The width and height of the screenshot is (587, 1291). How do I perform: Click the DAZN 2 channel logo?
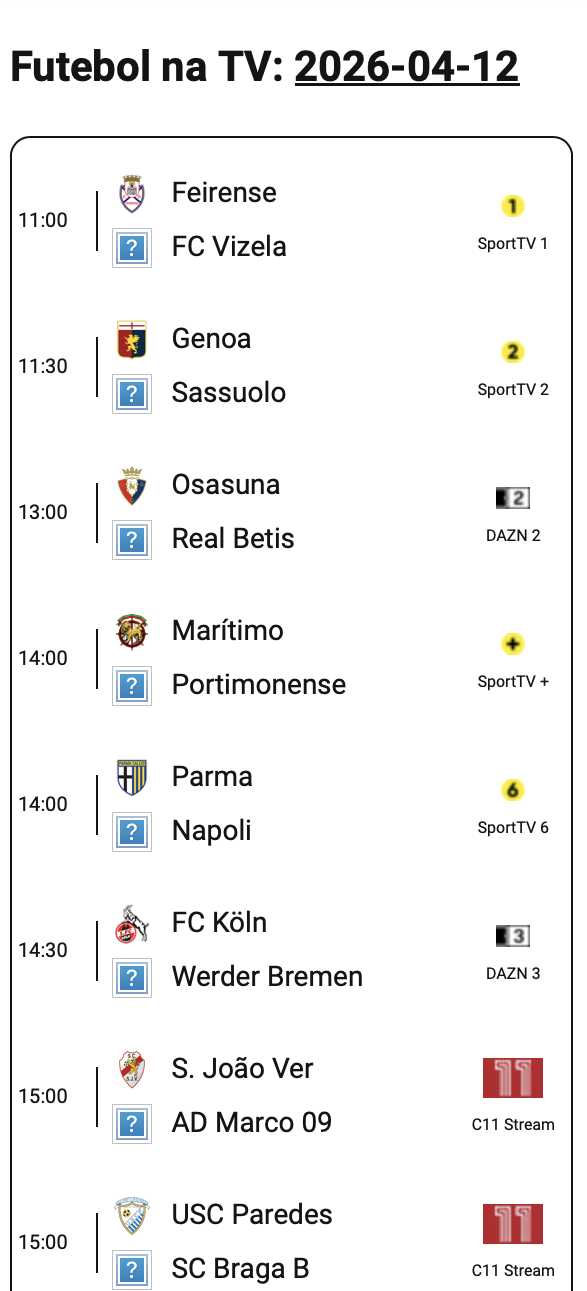(513, 498)
